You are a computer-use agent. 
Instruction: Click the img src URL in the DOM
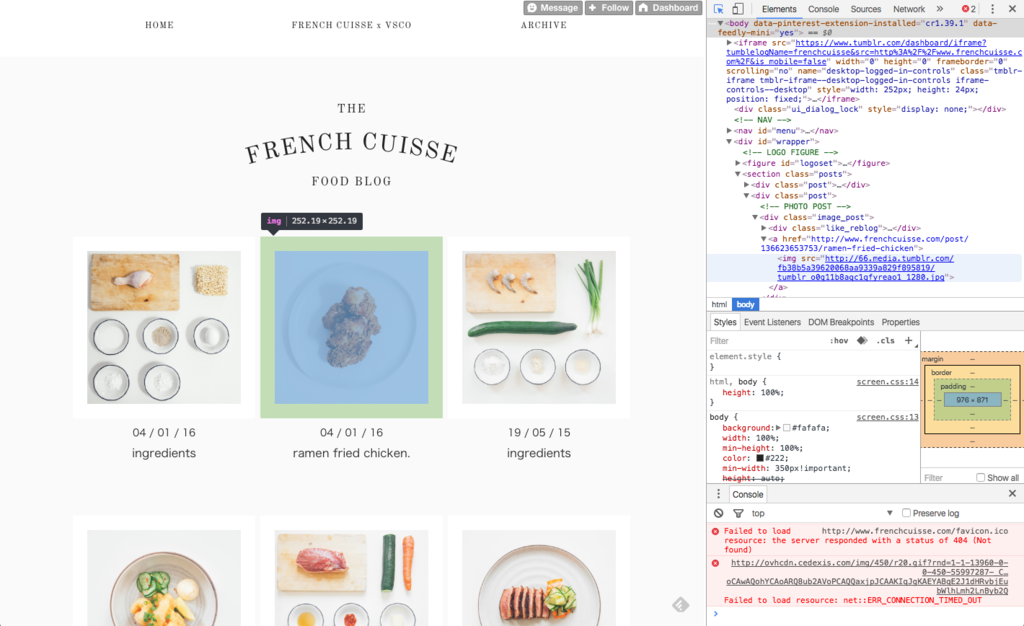pos(865,268)
